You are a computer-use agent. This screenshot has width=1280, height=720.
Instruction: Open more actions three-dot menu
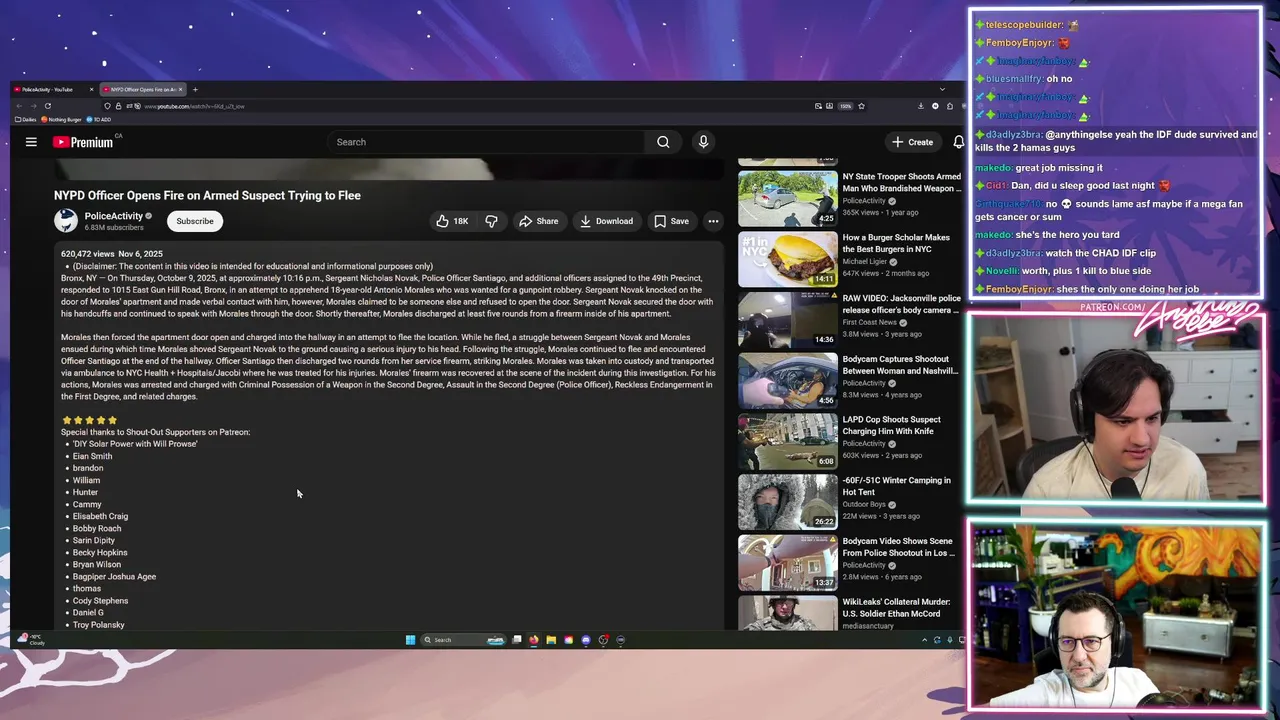click(713, 221)
